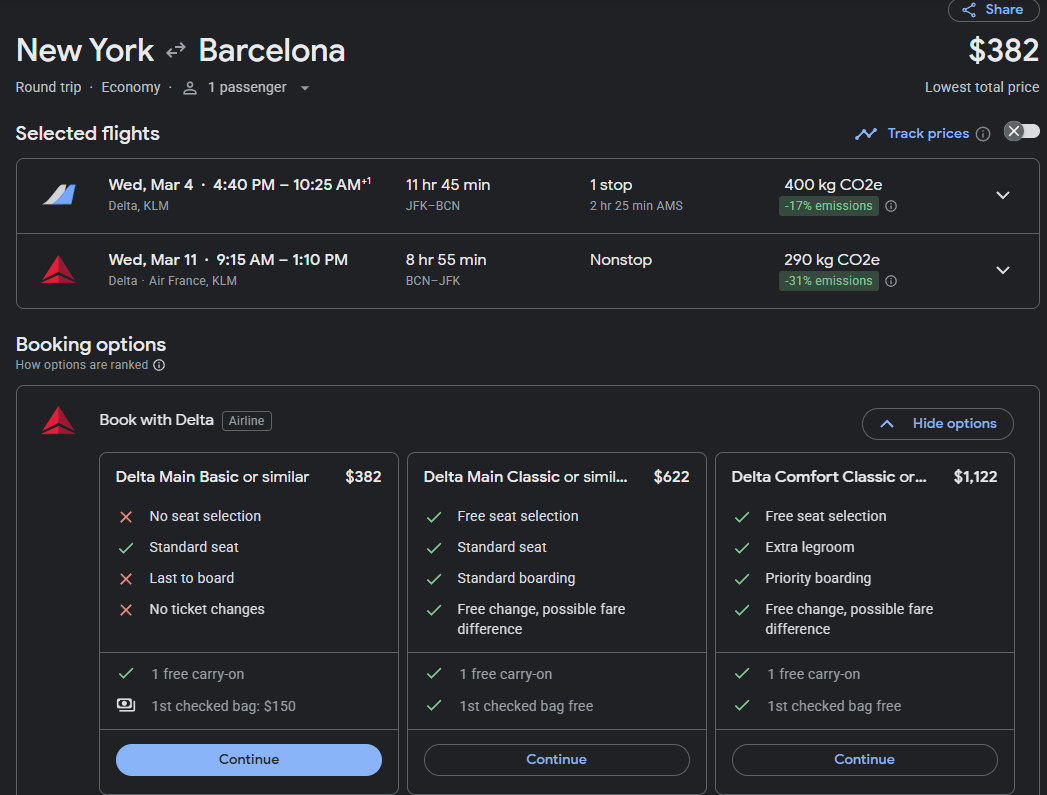Click '400 kg CO2e' emissions value
The width and height of the screenshot is (1047, 795).
tap(833, 185)
